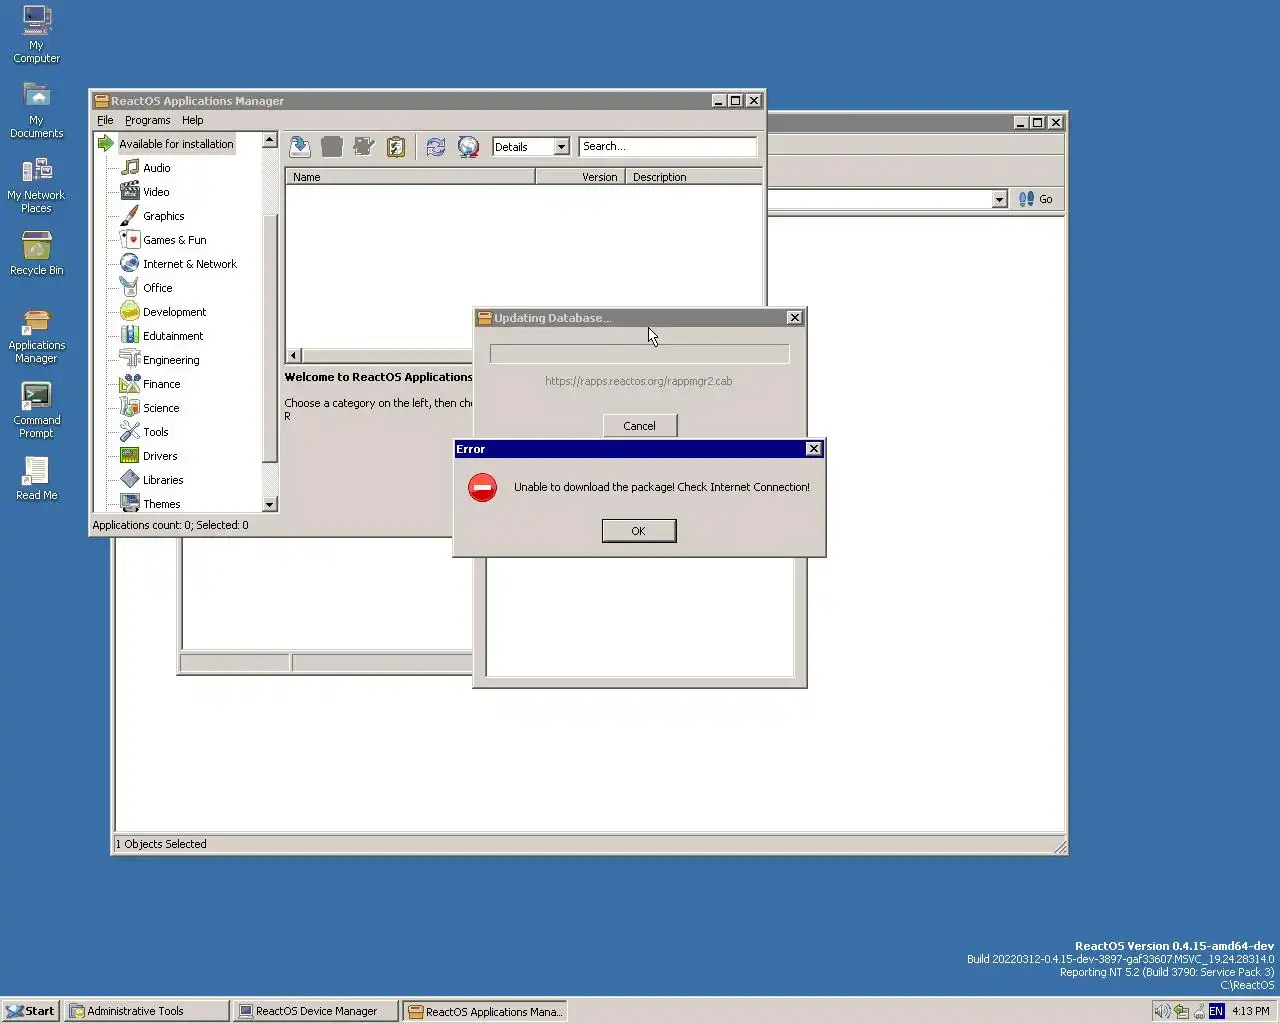Sort list by Version column header
The width and height of the screenshot is (1280, 1024).
[x=580, y=177]
